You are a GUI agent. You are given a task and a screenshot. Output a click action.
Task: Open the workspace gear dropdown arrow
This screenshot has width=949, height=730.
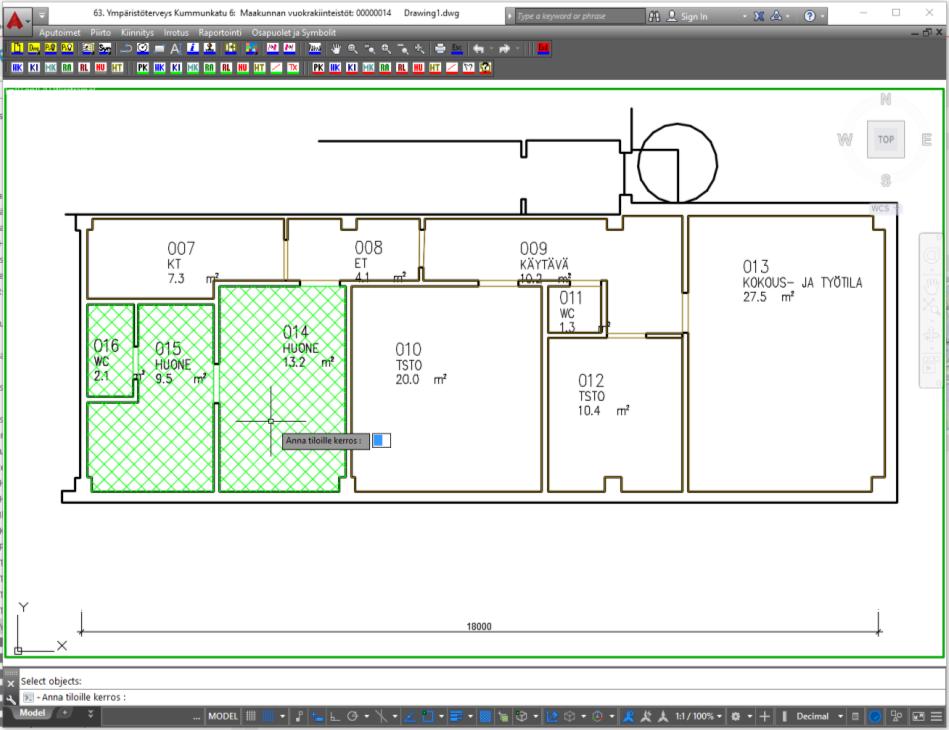point(749,717)
